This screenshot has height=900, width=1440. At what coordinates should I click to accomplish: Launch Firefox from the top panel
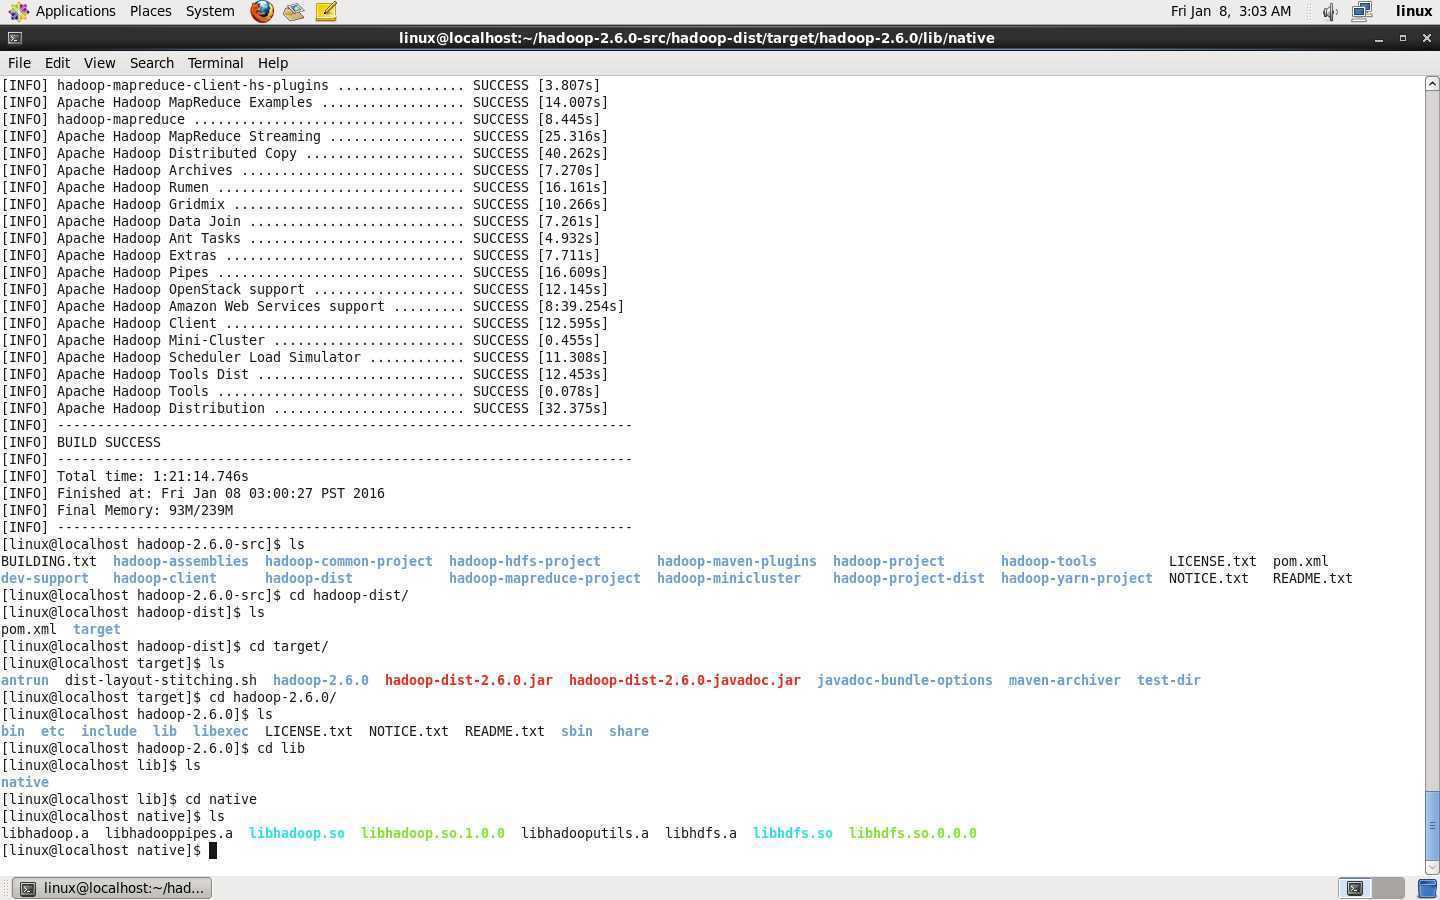click(262, 11)
